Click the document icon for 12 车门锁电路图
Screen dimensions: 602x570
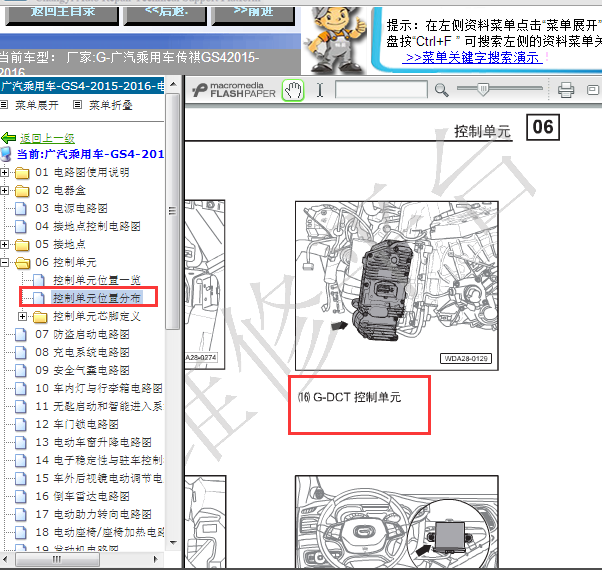click(x=21, y=425)
